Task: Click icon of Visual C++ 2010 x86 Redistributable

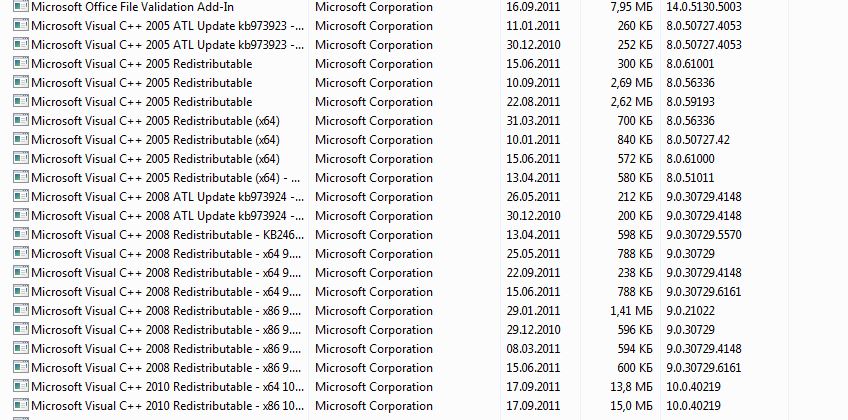Action: point(20,406)
